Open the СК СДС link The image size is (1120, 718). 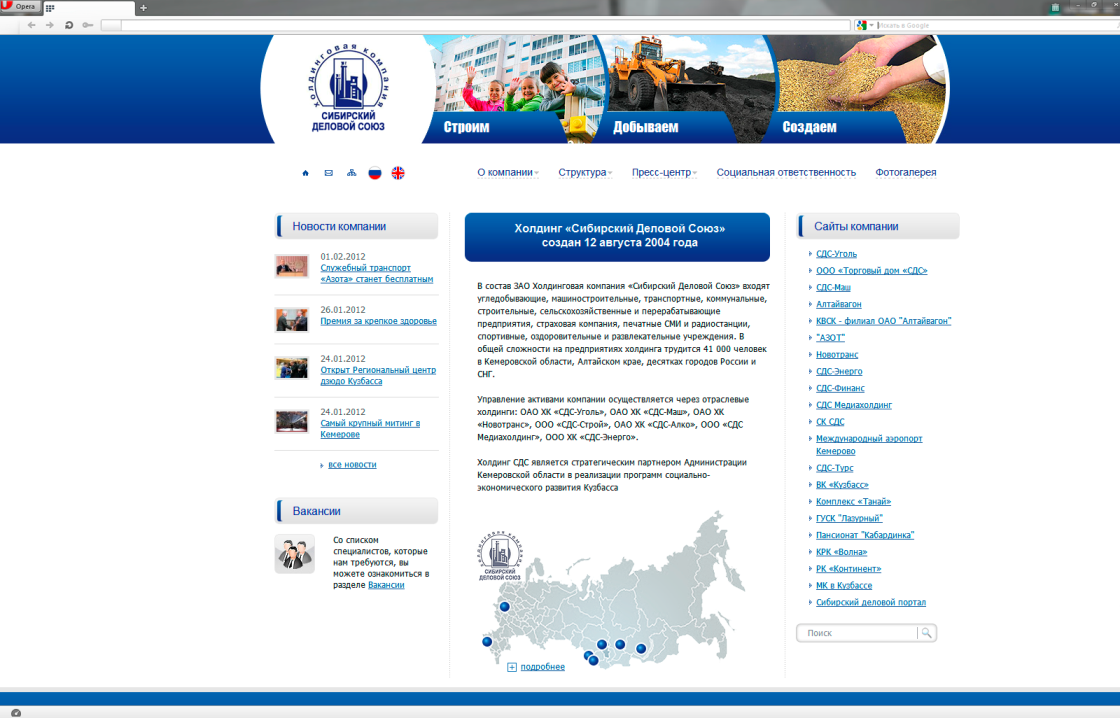coord(830,422)
